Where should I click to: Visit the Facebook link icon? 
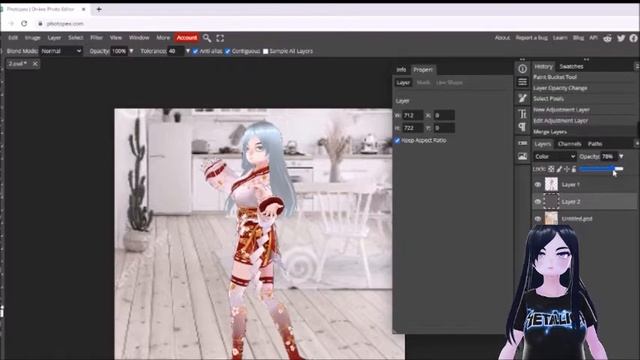coord(633,38)
